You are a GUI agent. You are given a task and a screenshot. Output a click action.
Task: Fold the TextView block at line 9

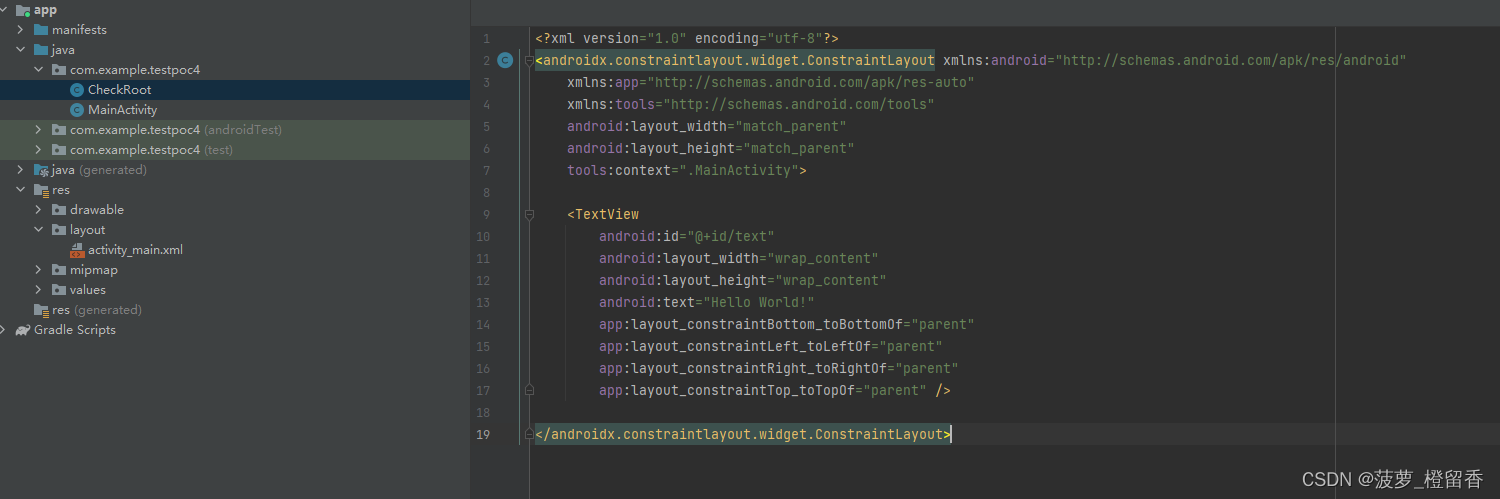pyautogui.click(x=529, y=214)
